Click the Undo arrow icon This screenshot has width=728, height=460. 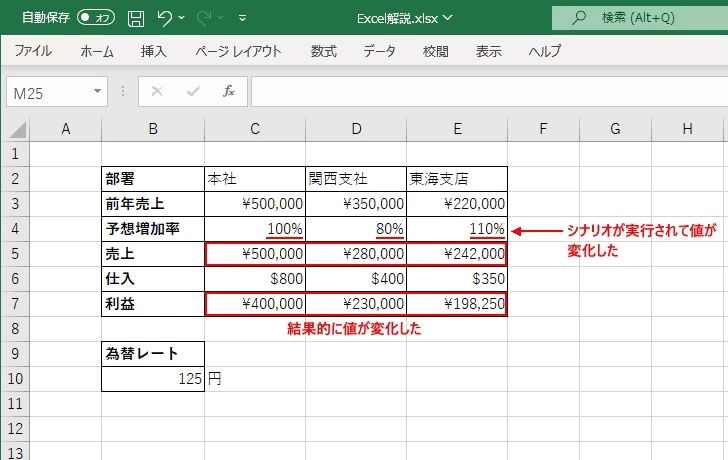(x=164, y=18)
